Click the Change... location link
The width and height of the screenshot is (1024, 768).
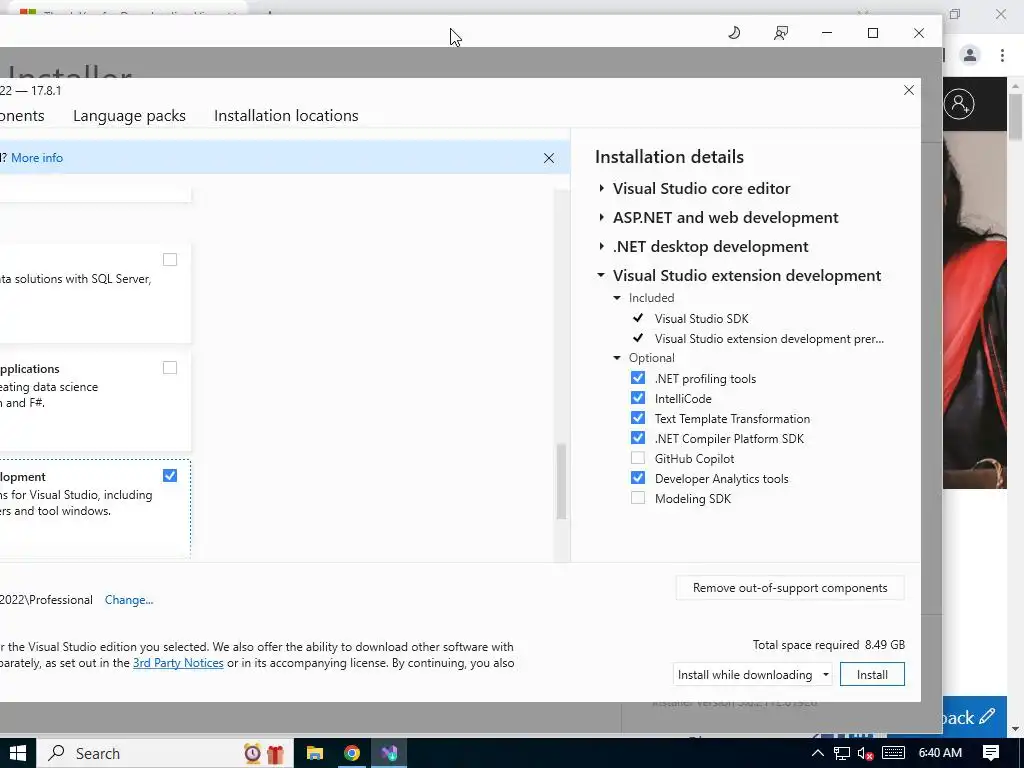[x=129, y=600]
